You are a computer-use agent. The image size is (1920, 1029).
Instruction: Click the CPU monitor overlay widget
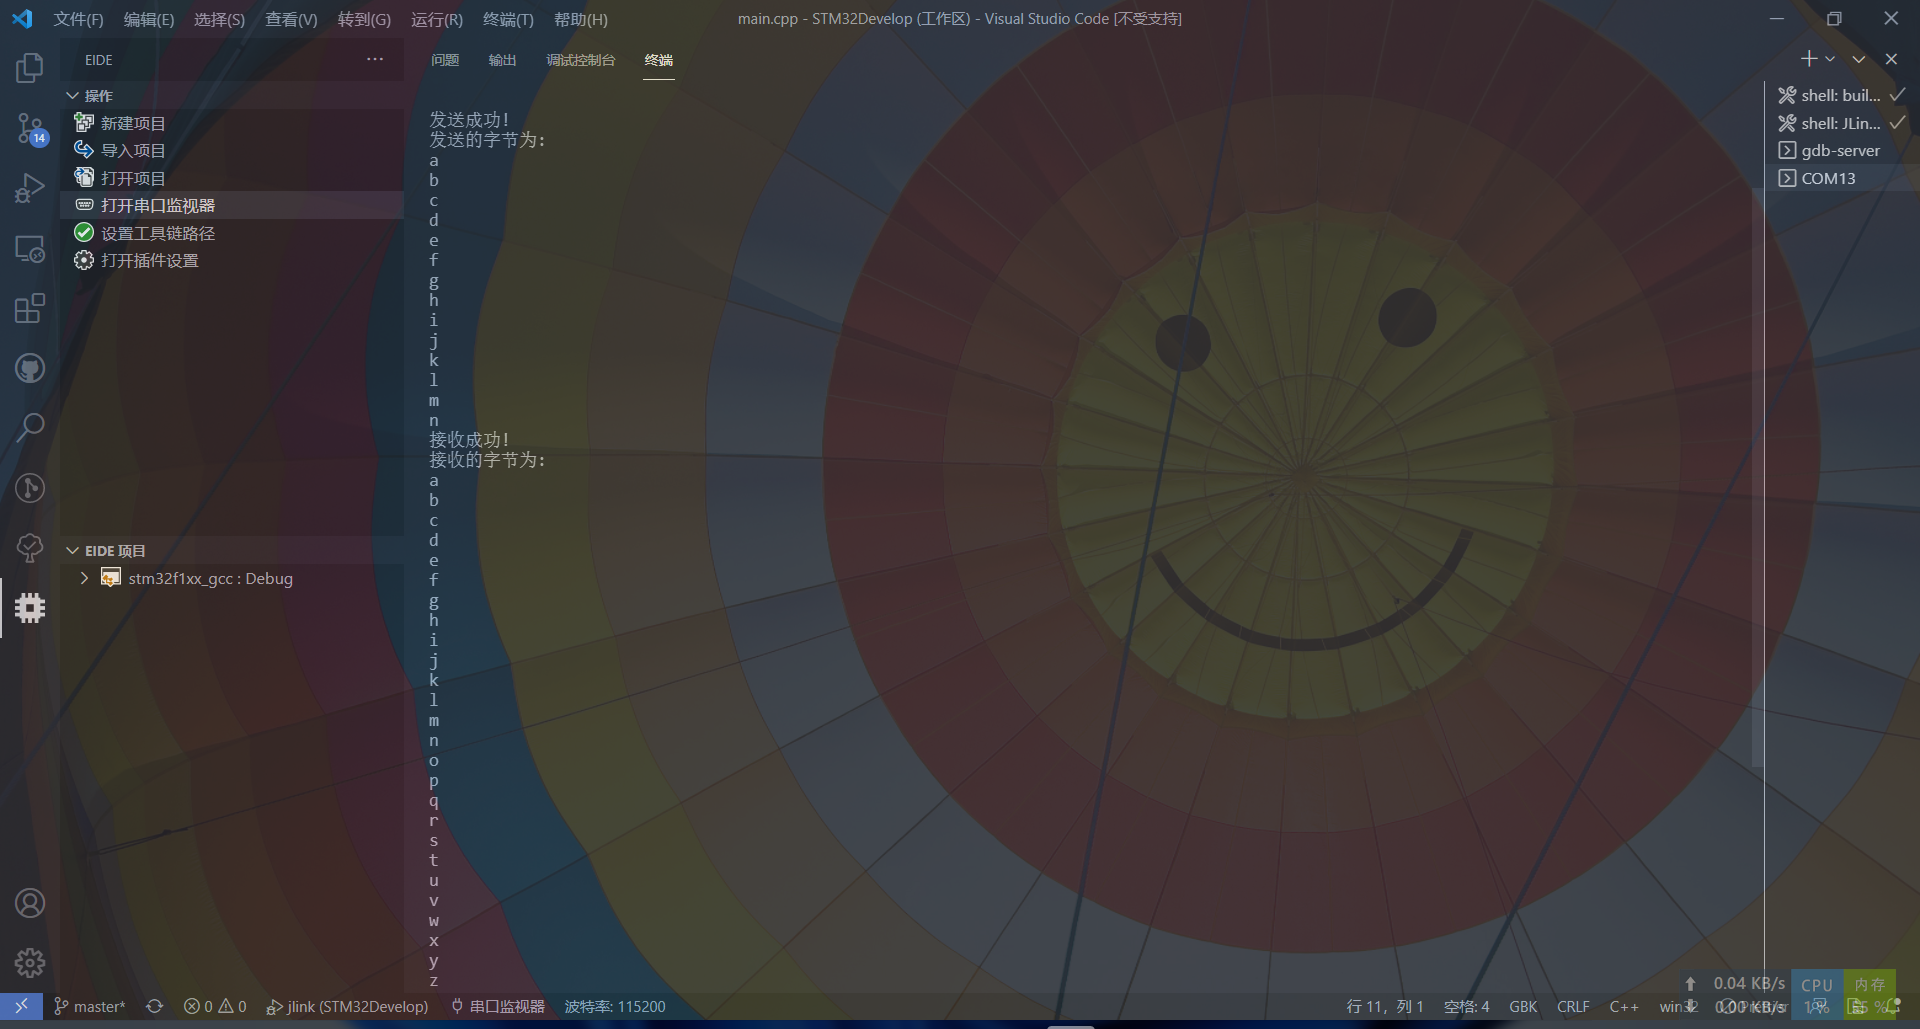1817,993
